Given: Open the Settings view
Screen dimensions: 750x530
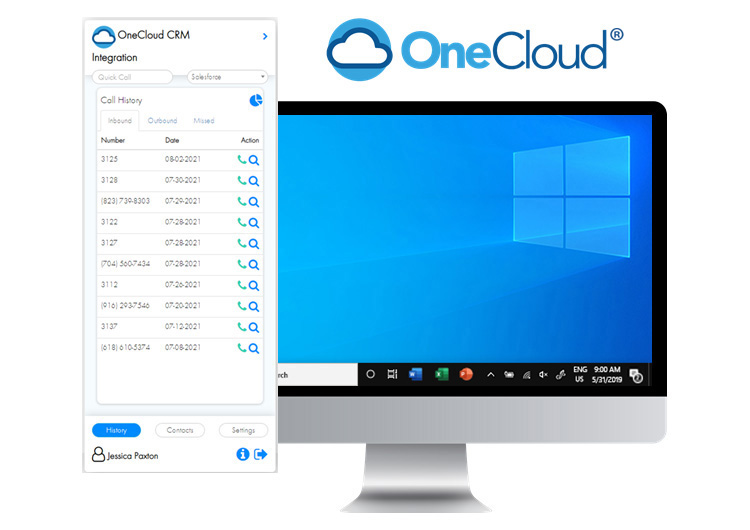Looking at the screenshot, I should click(x=243, y=431).
